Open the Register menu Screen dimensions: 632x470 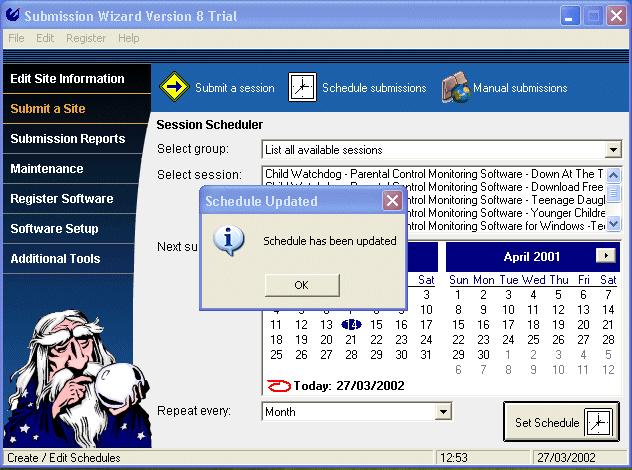click(x=86, y=38)
